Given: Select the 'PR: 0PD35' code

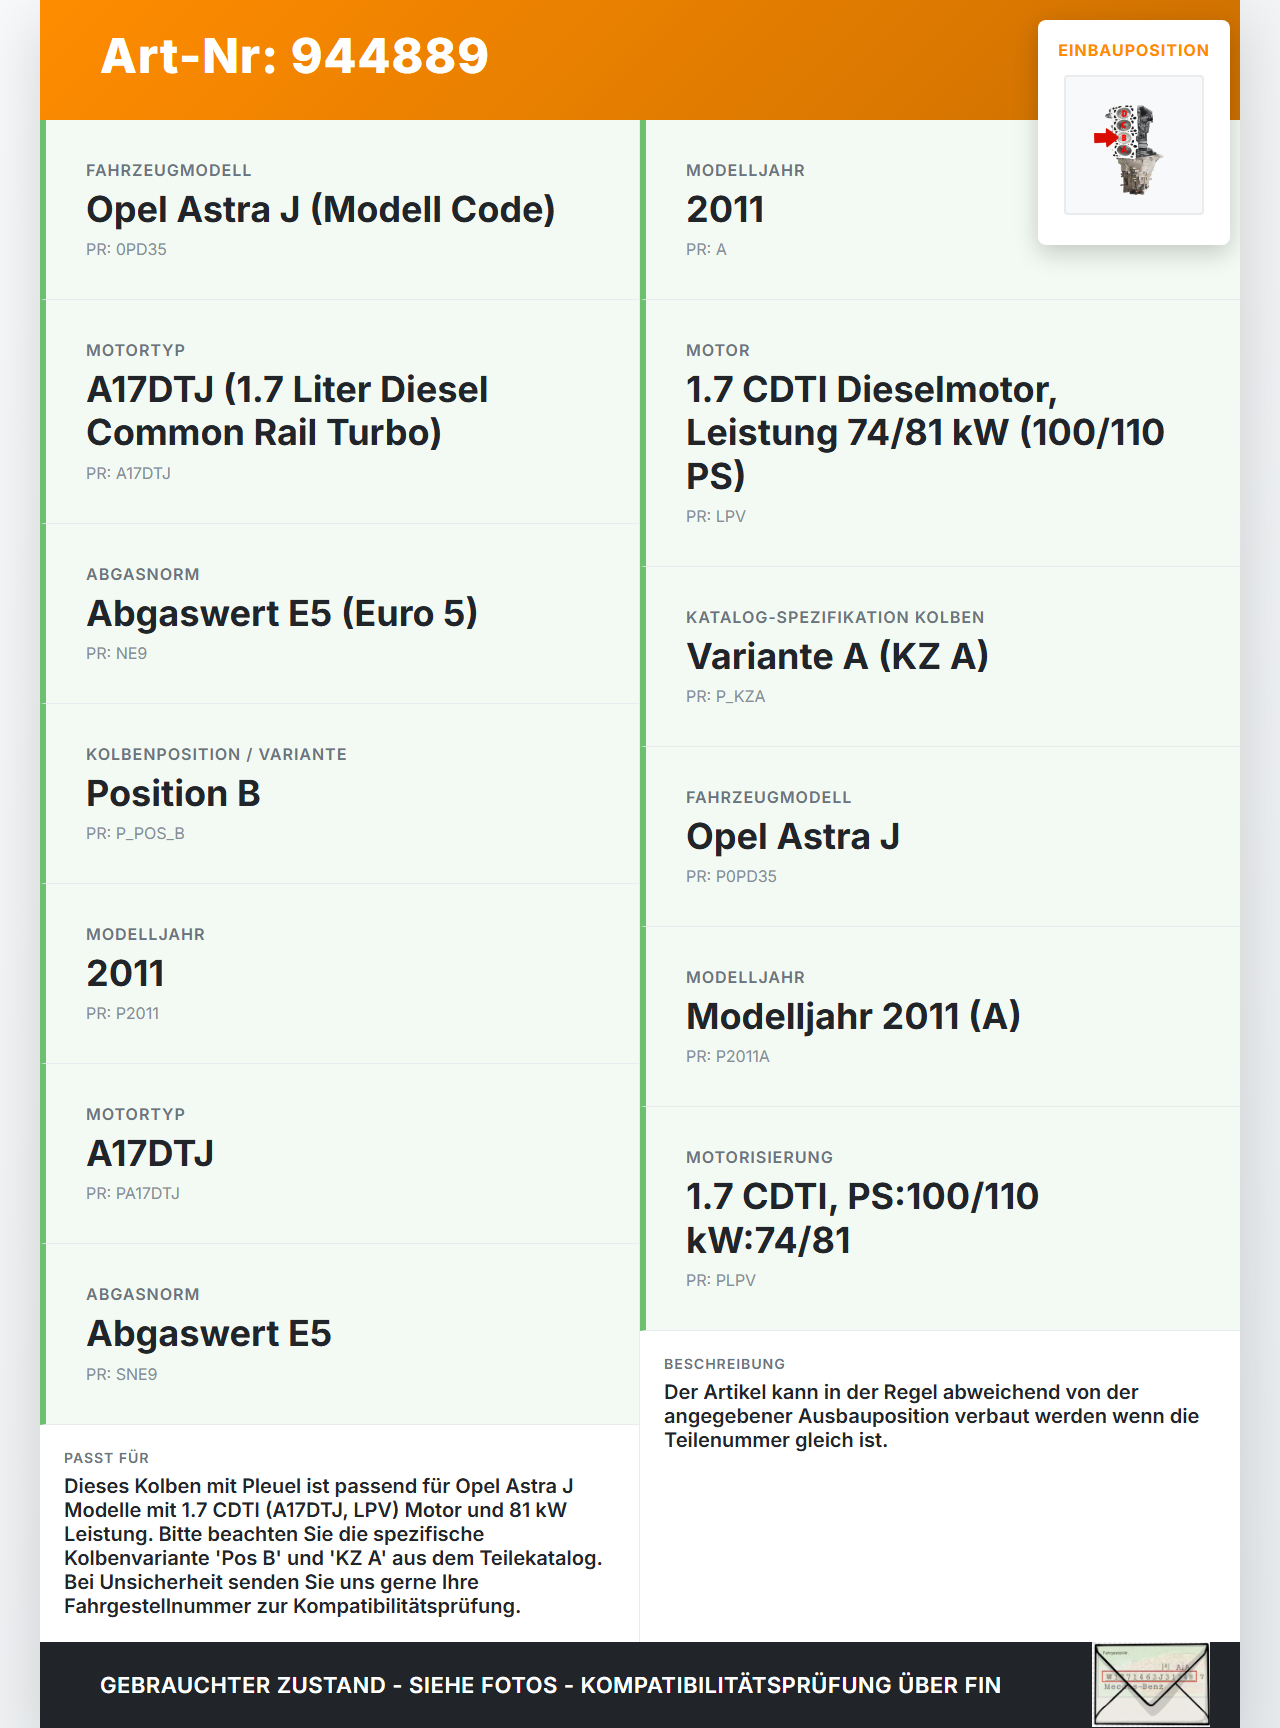Looking at the screenshot, I should point(126,249).
